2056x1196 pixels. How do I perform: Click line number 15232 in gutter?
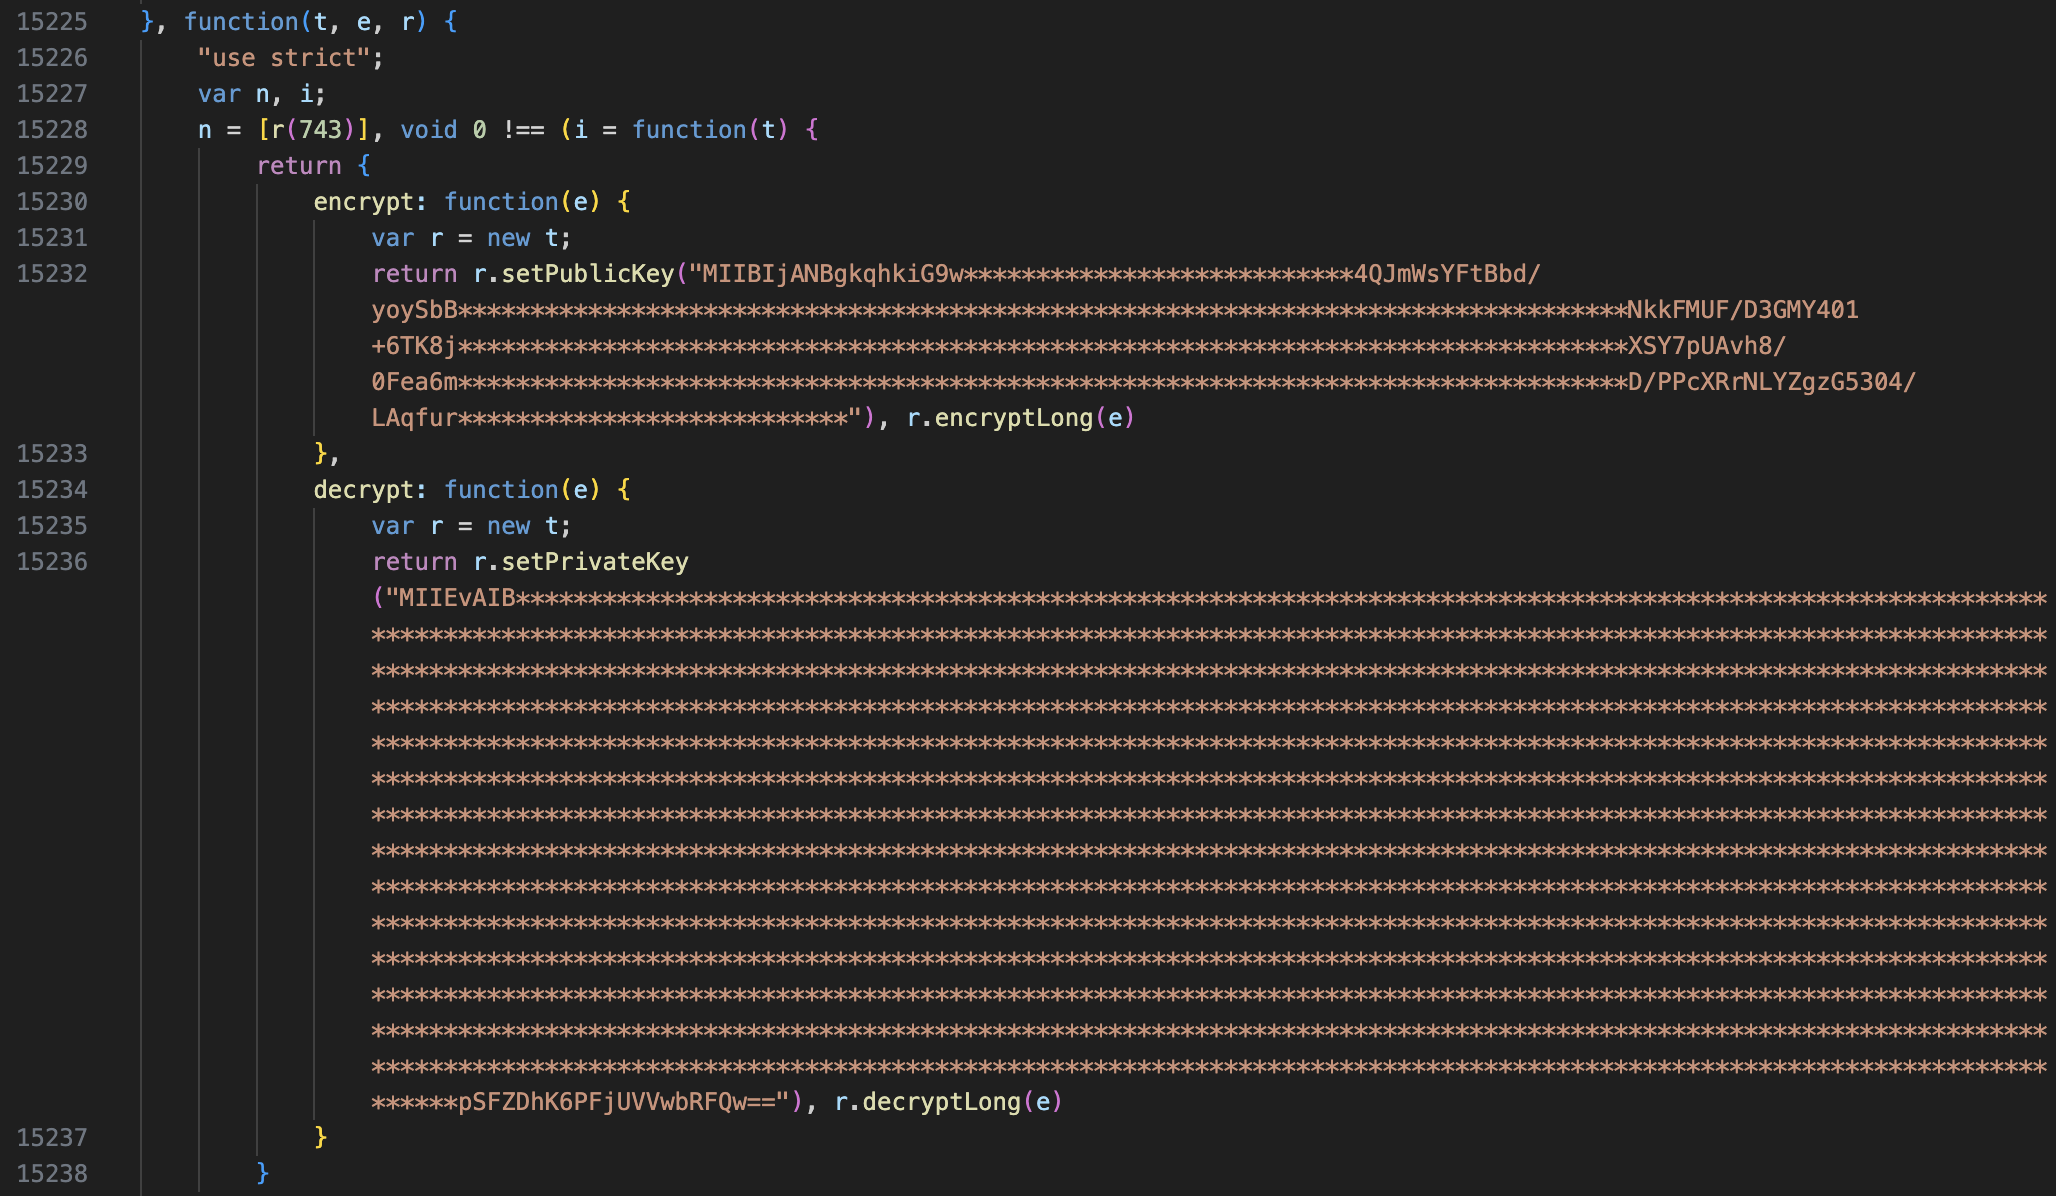[52, 274]
